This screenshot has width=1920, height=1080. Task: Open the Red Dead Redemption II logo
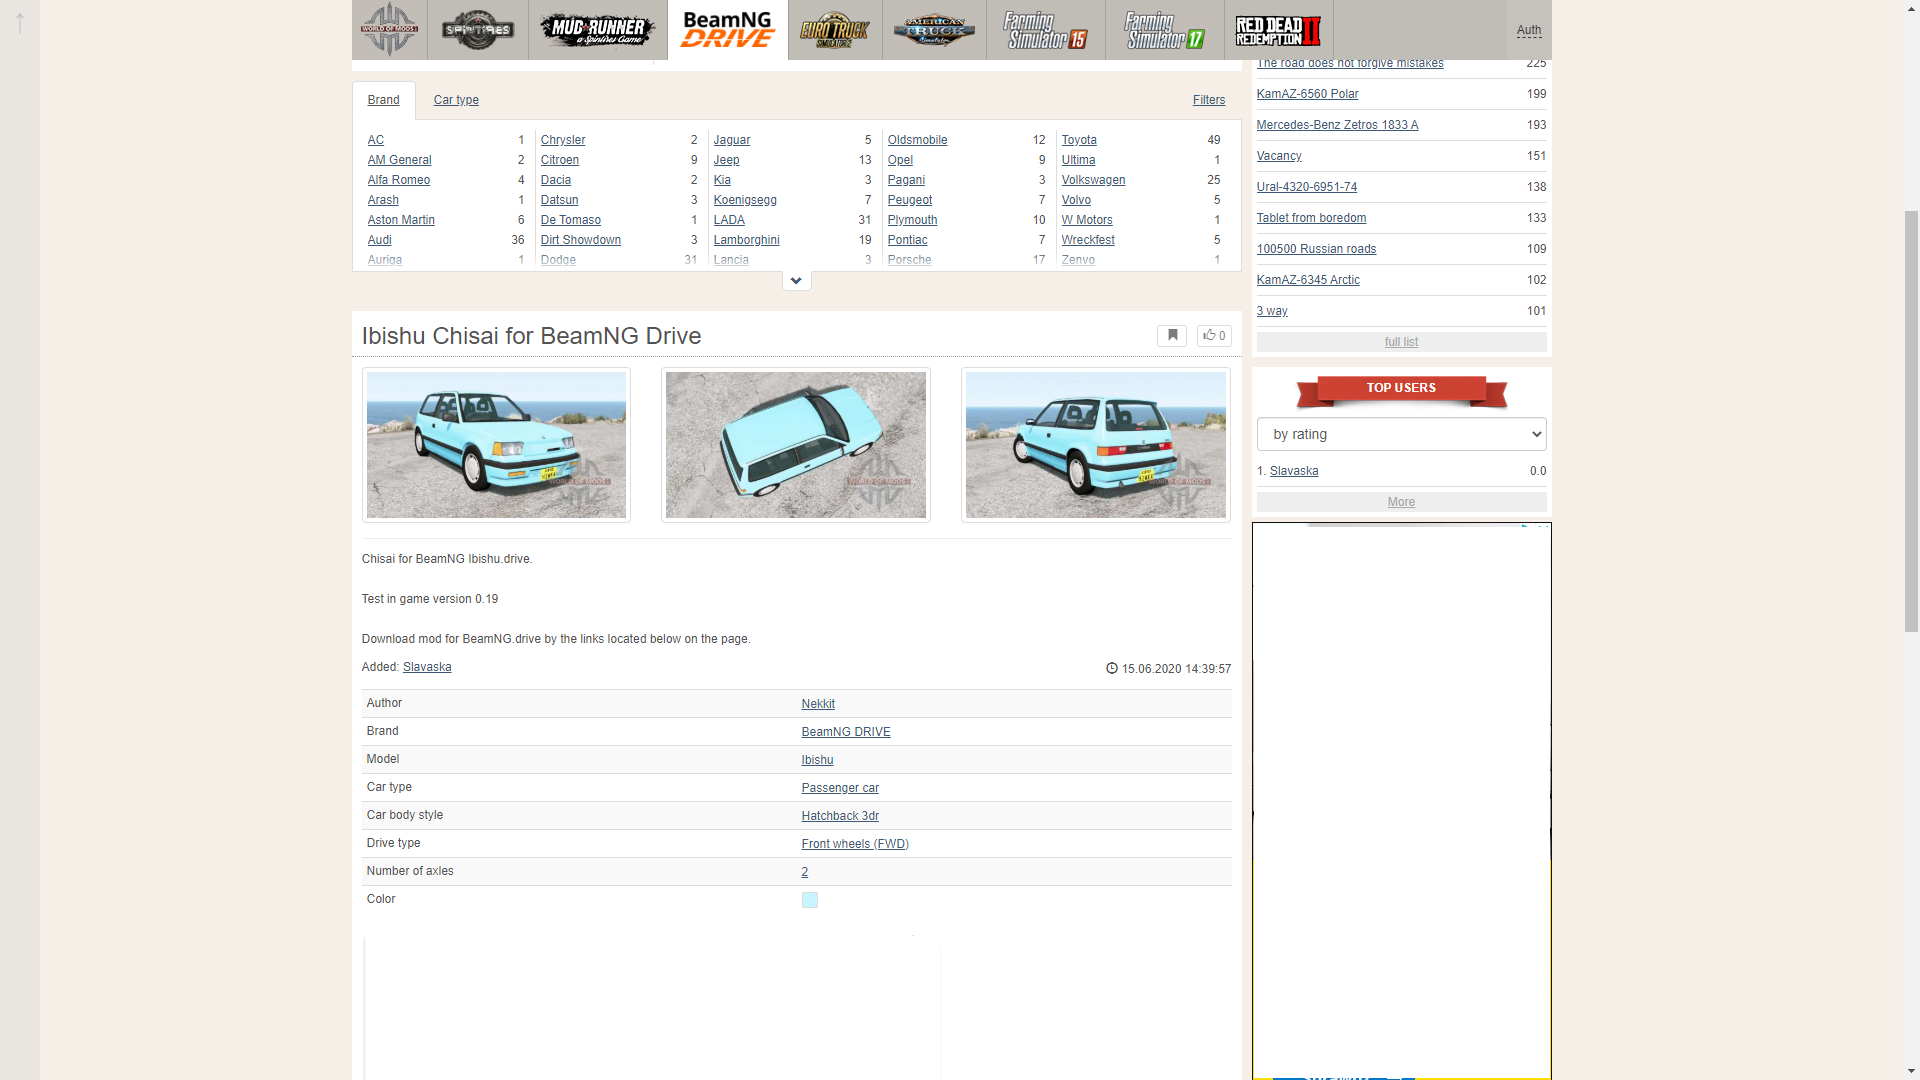tap(1277, 30)
